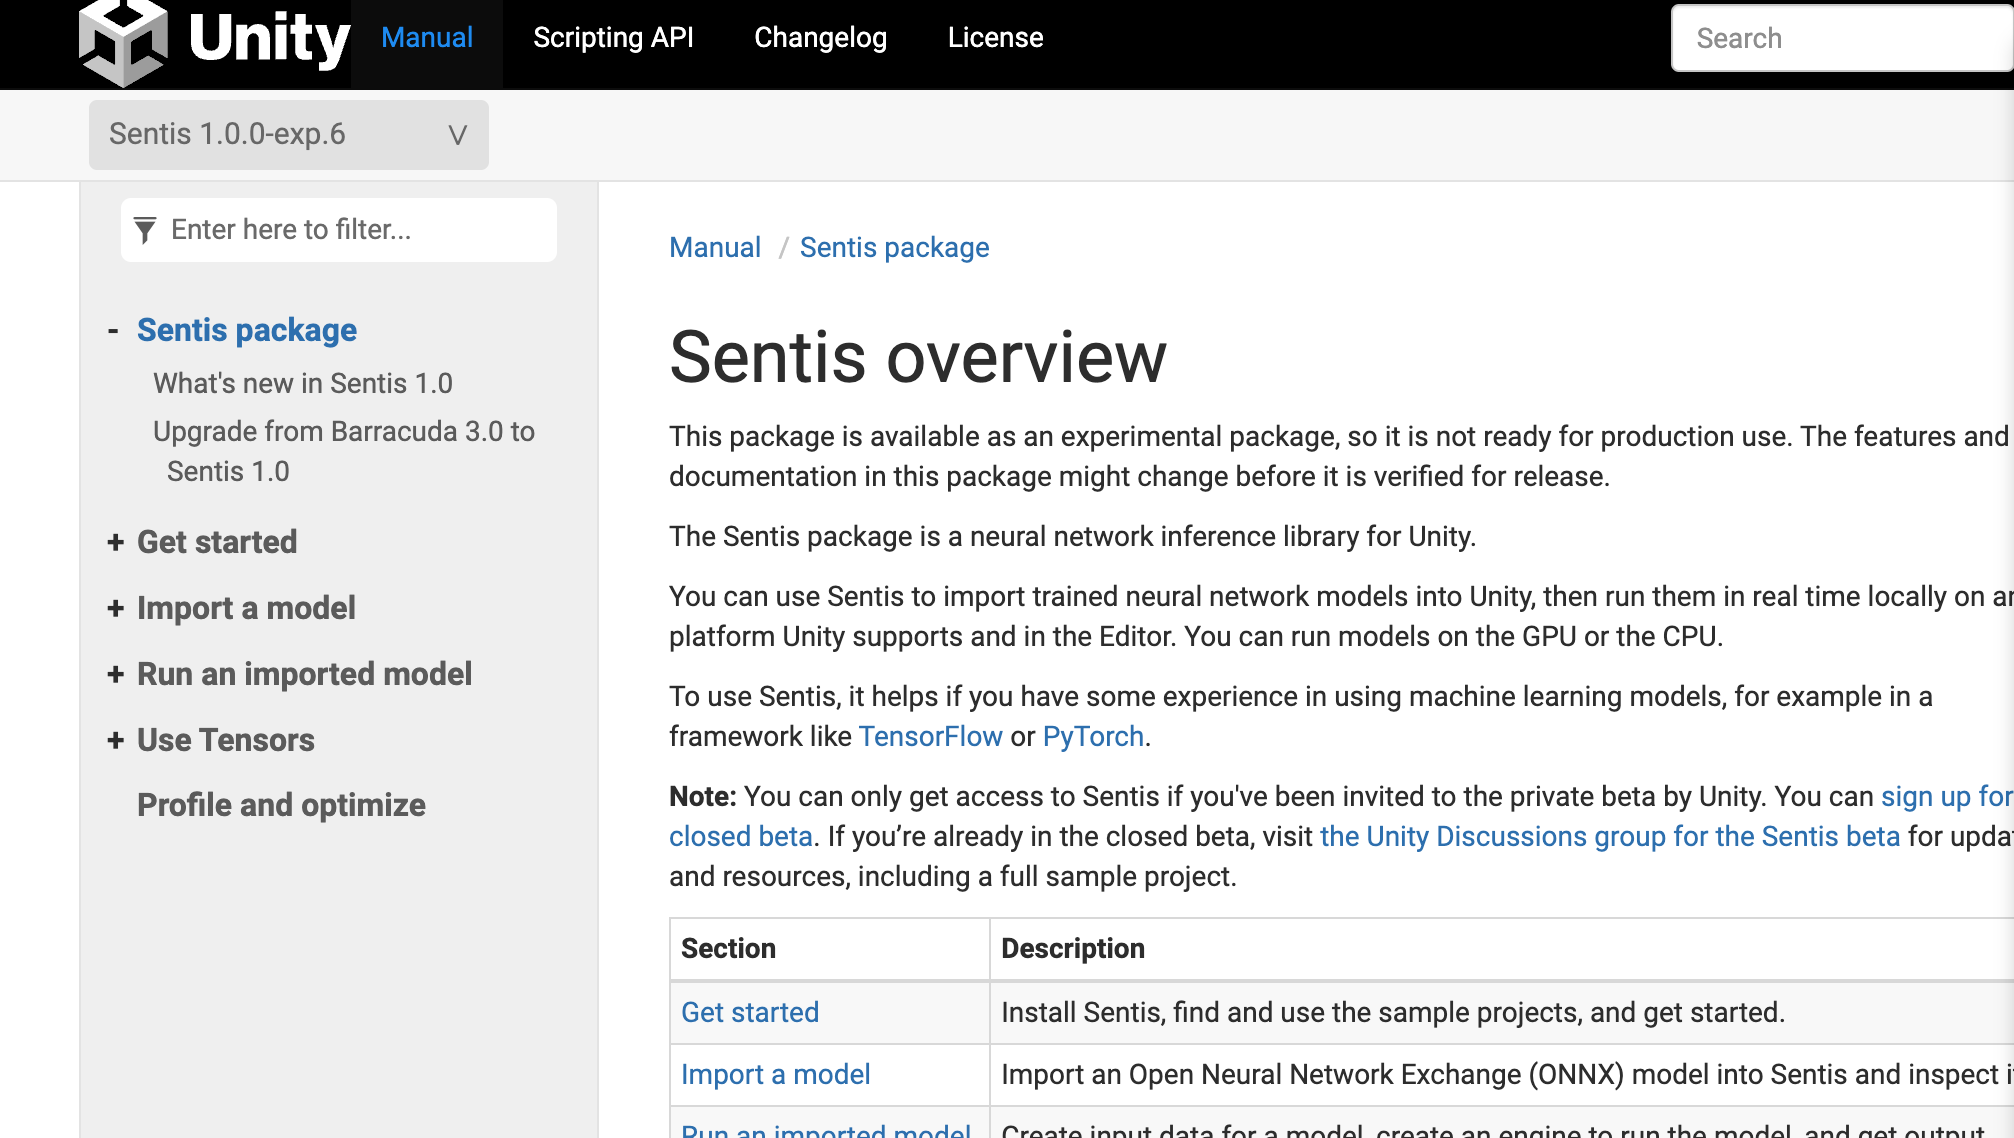Expand the Run an imported model section
Image resolution: width=2014 pixels, height=1138 pixels.
(115, 673)
